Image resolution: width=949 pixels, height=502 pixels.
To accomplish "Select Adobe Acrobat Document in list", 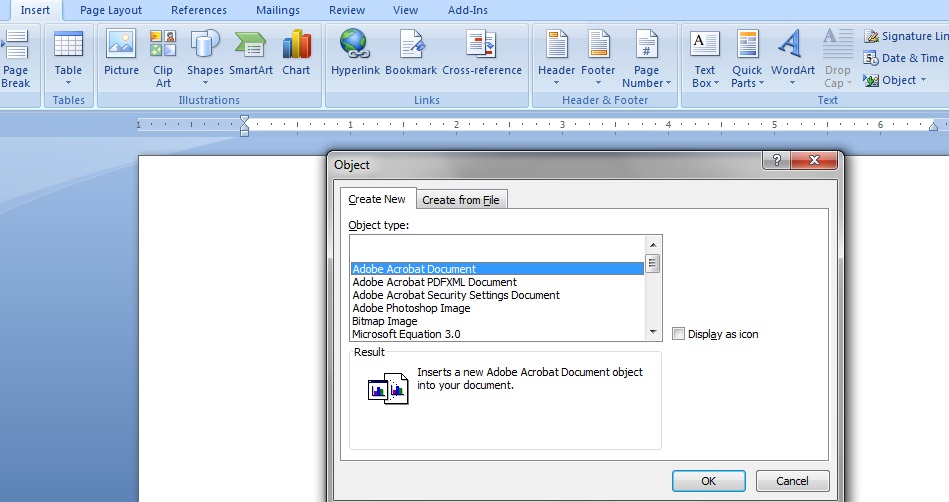I will tap(497, 269).
